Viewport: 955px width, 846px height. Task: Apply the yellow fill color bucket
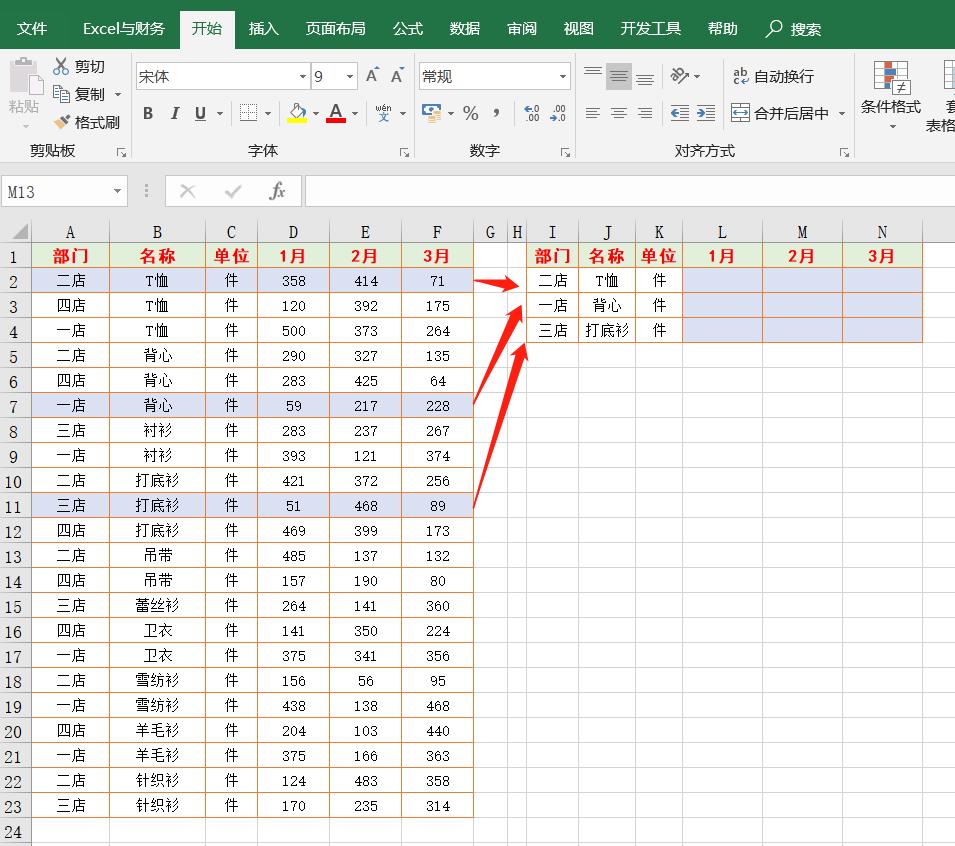[297, 113]
